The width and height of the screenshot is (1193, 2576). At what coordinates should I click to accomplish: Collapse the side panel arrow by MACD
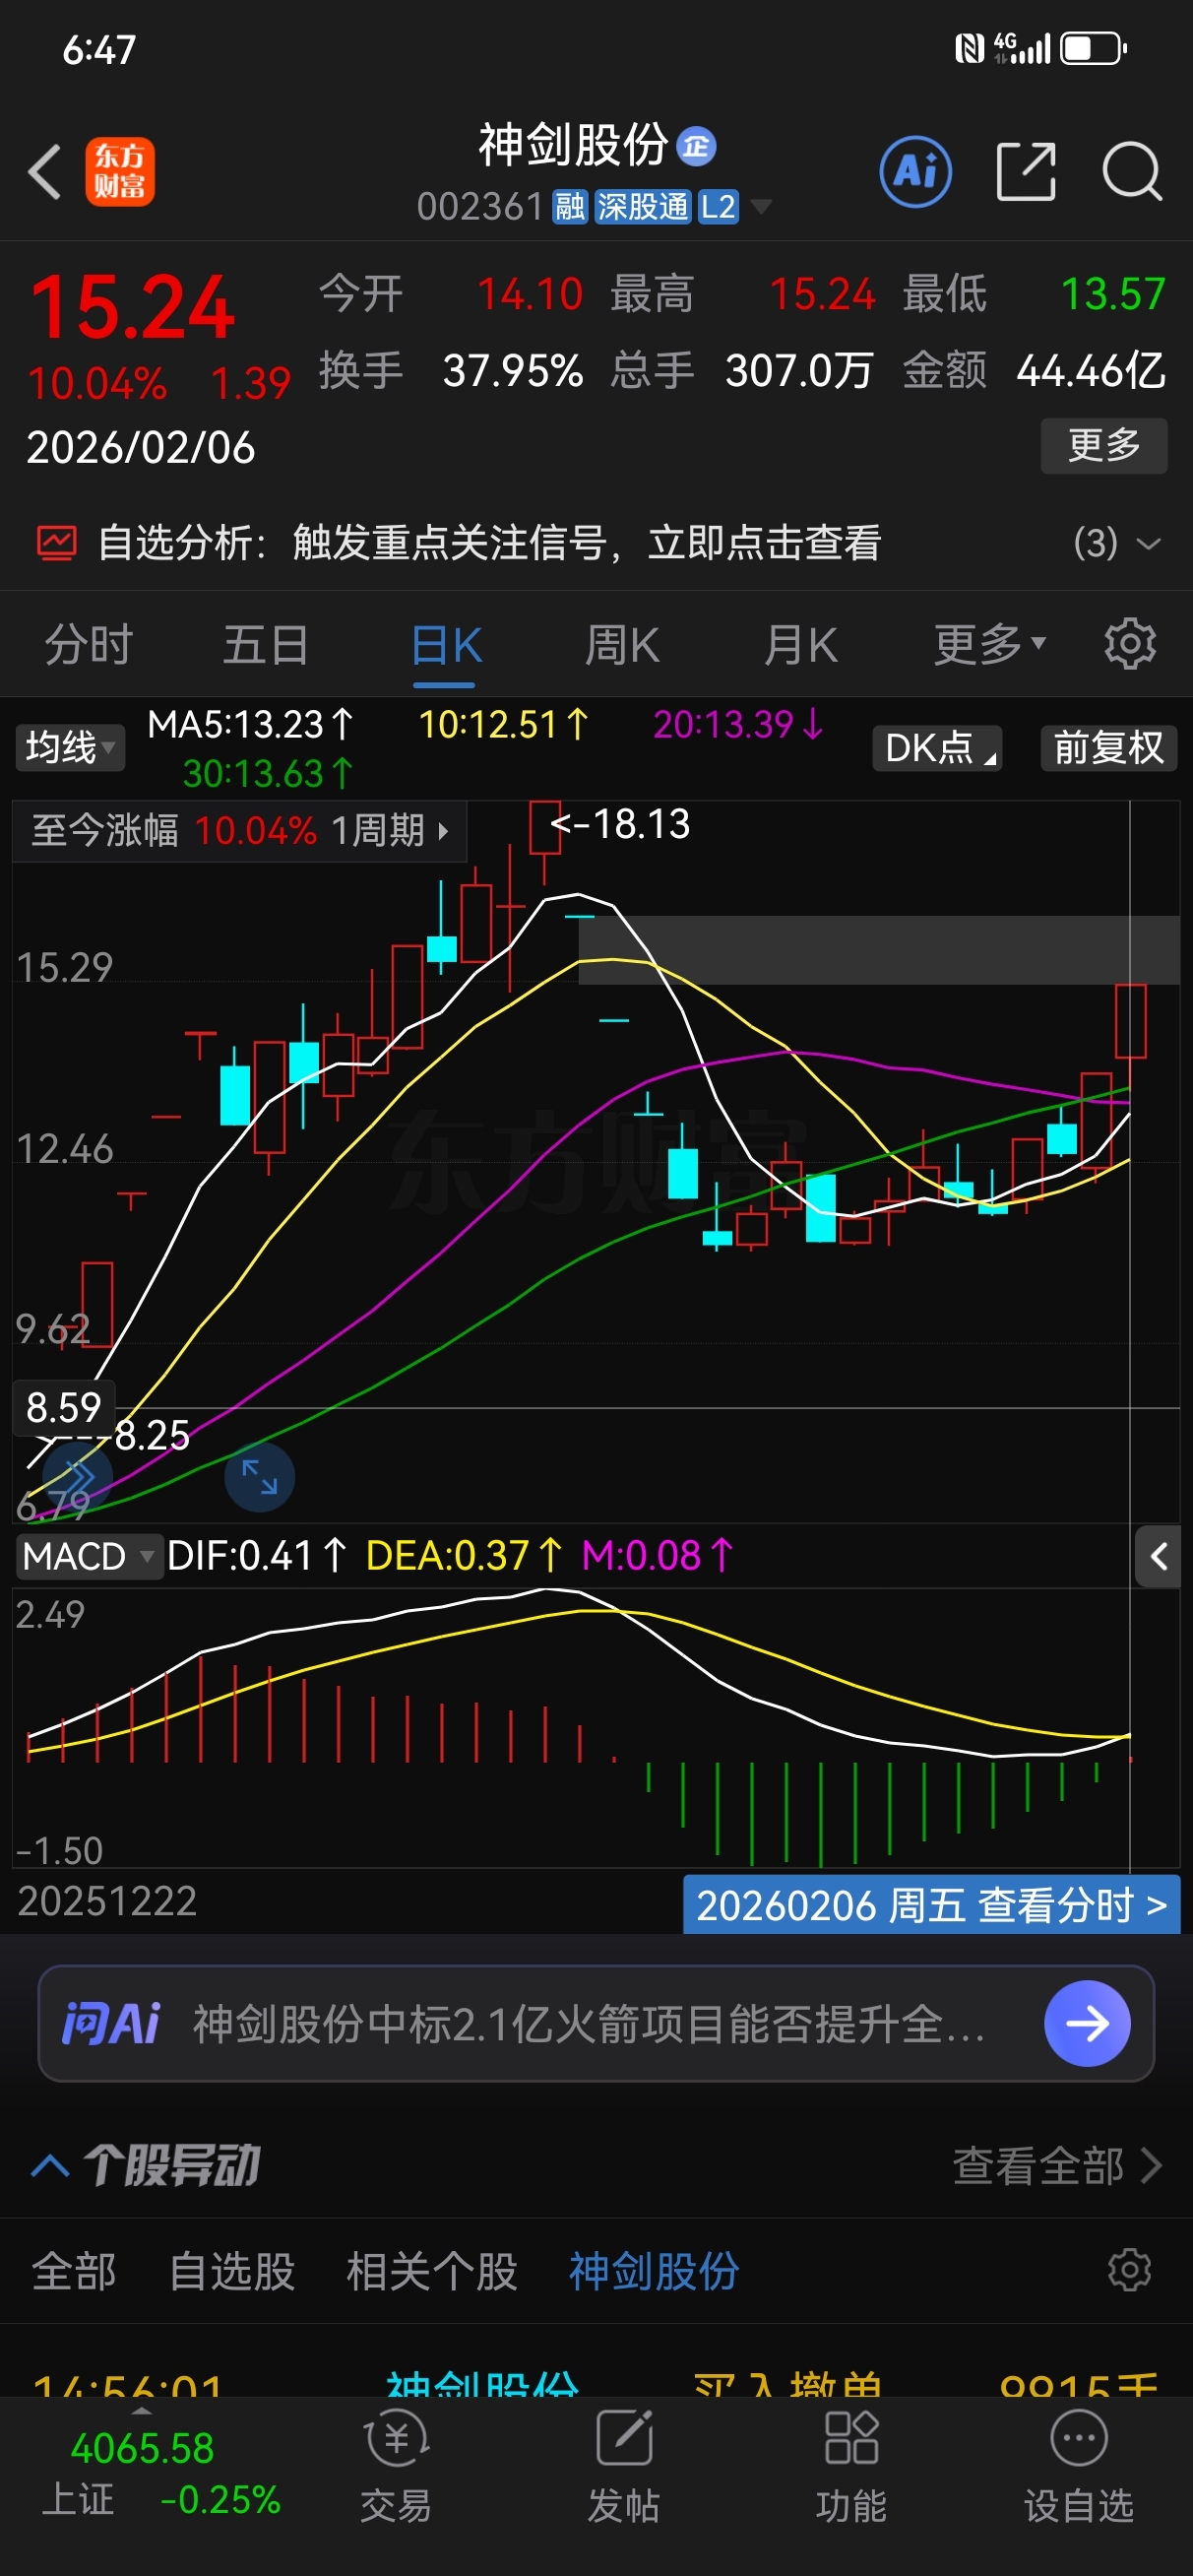pyautogui.click(x=1158, y=1556)
